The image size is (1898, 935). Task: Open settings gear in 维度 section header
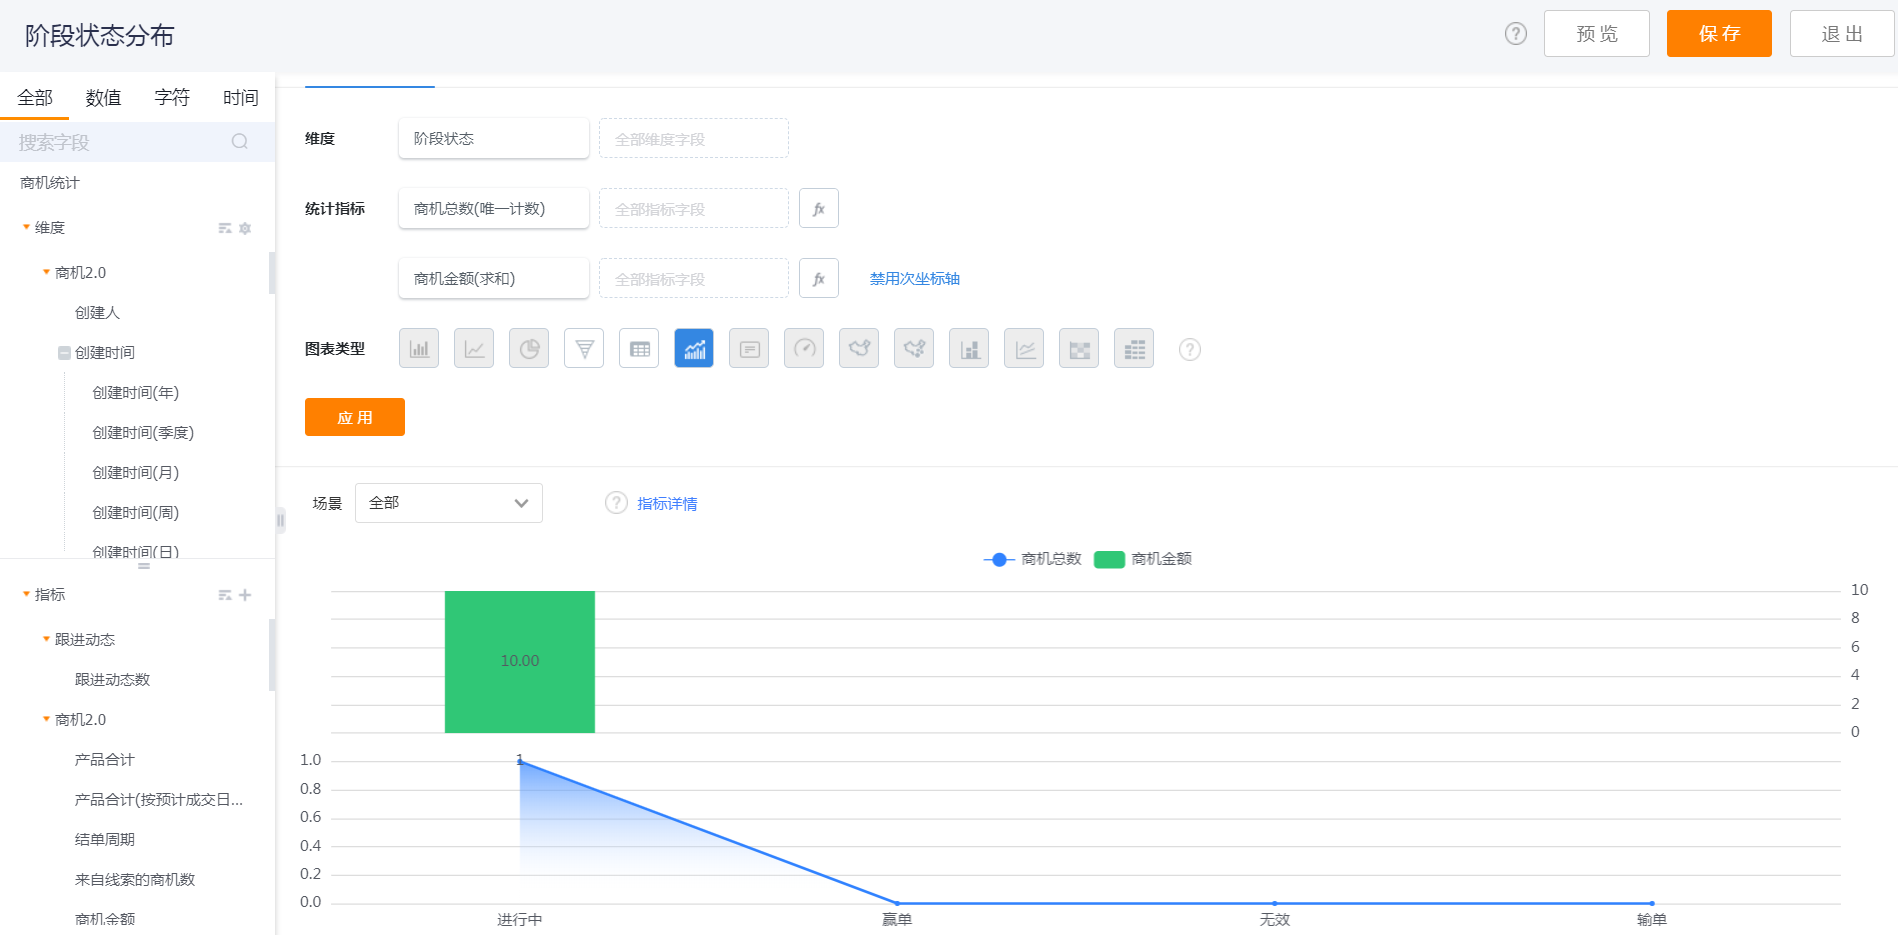point(245,228)
